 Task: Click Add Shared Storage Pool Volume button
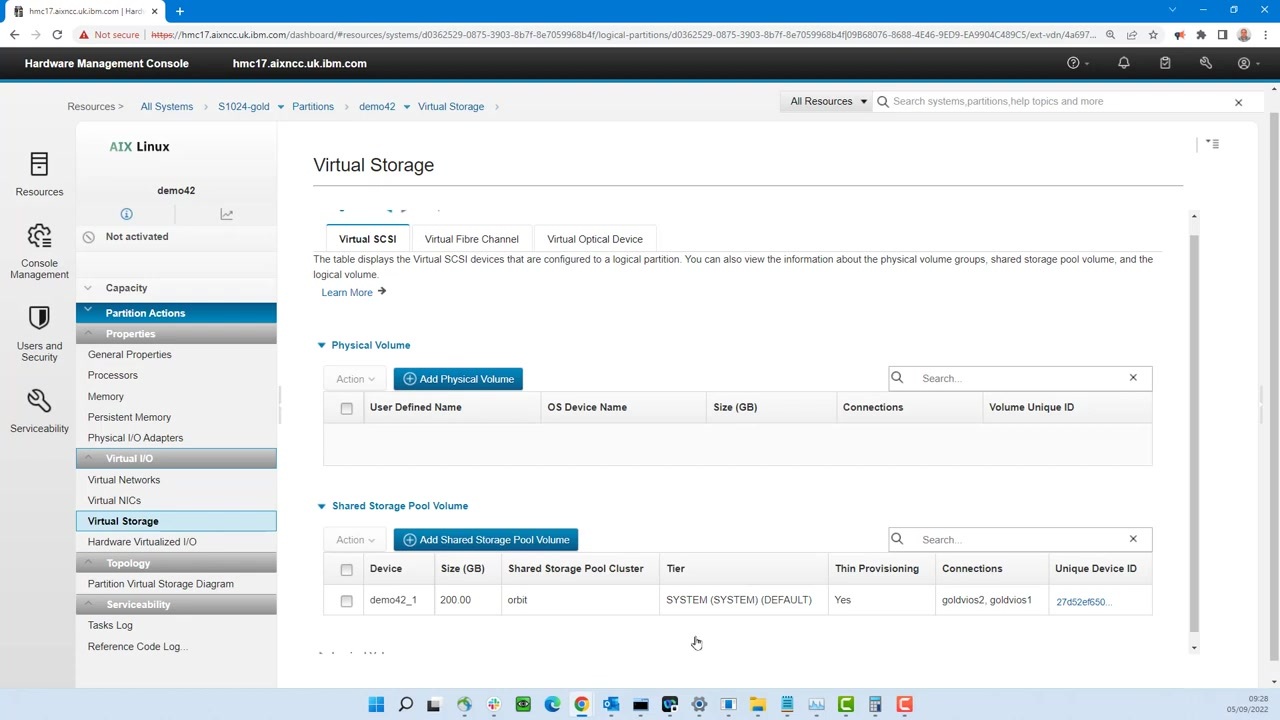486,540
